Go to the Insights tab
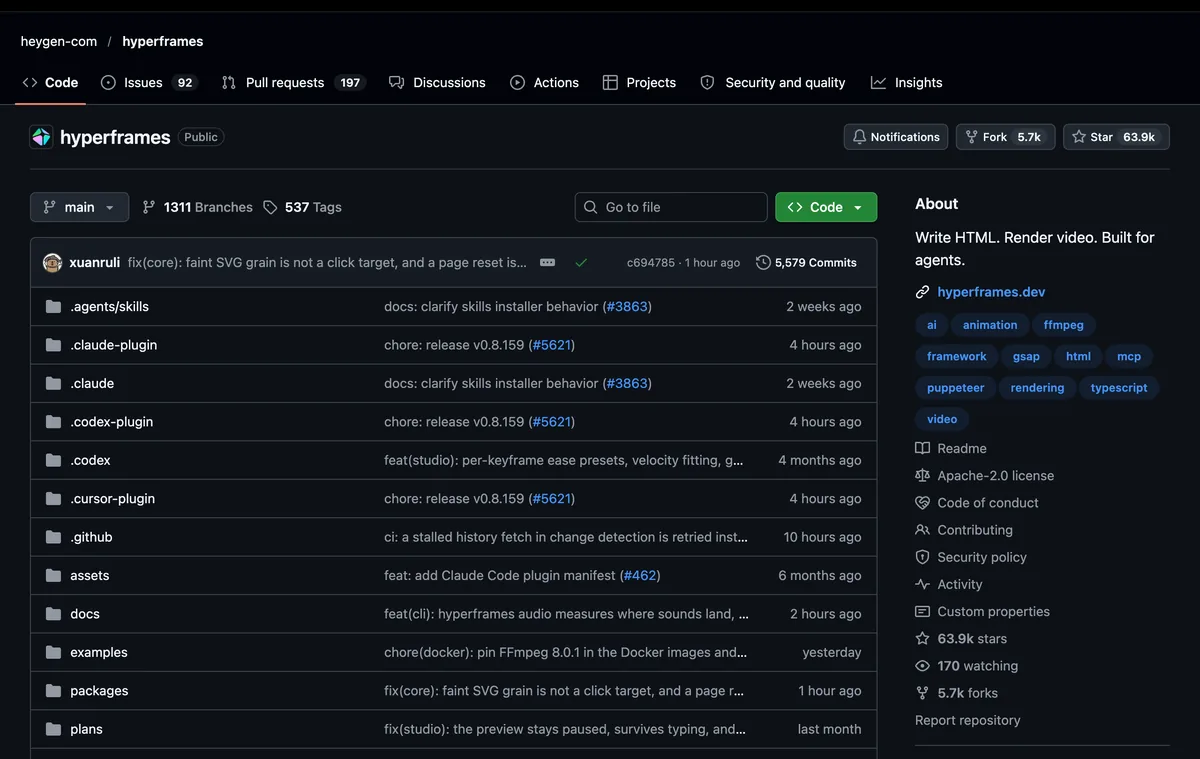The height and width of the screenshot is (759, 1200). pos(906,83)
